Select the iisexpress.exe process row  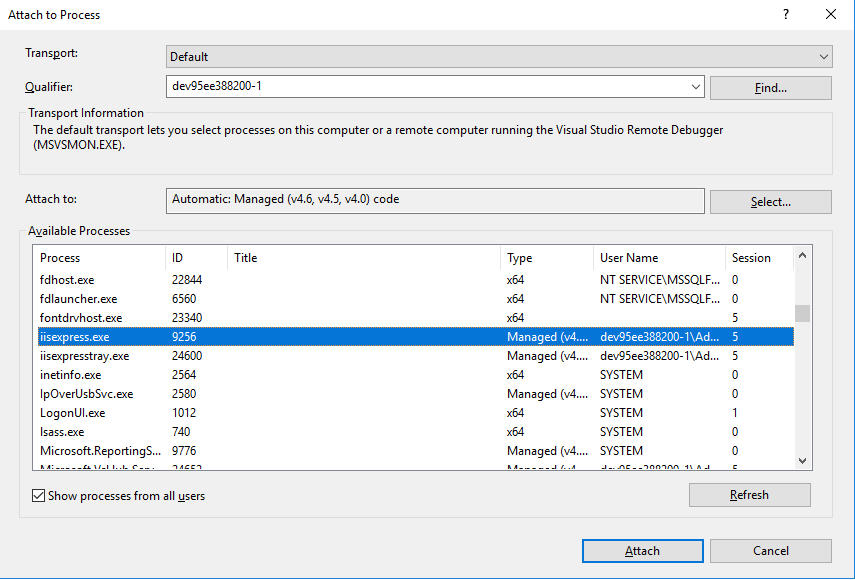[x=416, y=337]
